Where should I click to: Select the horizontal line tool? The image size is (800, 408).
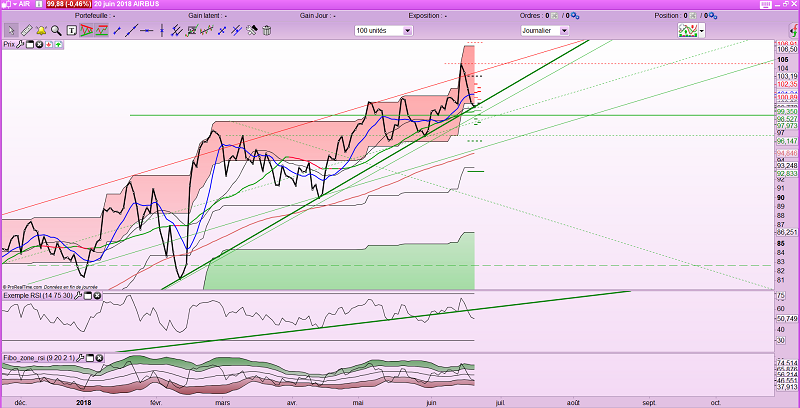pos(146,31)
